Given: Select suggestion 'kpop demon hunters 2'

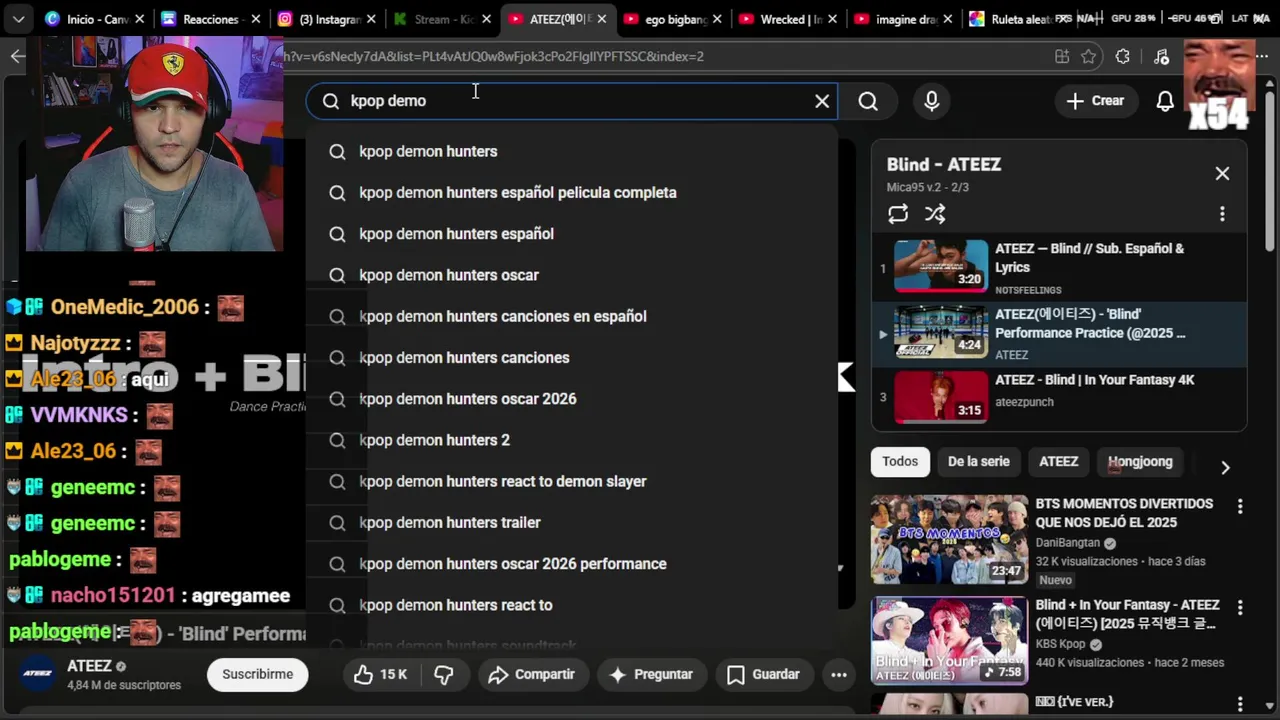Looking at the screenshot, I should 571,440.
